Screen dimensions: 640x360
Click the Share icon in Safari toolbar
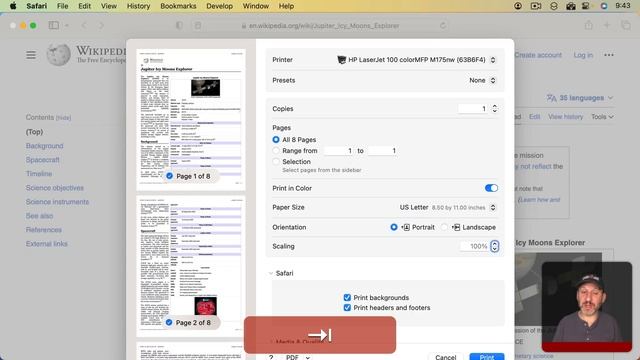588,25
